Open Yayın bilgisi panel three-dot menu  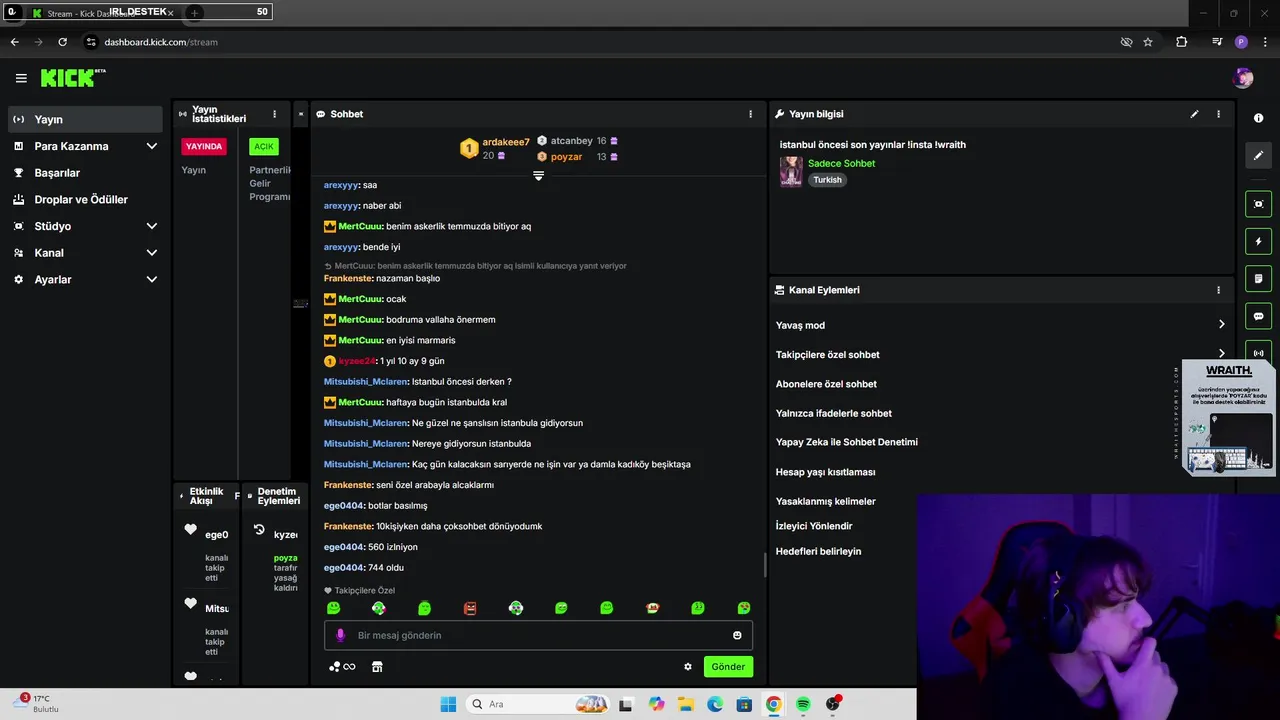click(x=1218, y=114)
